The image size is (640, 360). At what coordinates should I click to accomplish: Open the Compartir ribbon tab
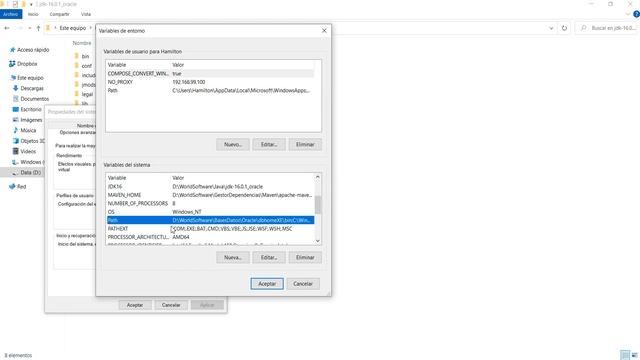click(x=60, y=14)
